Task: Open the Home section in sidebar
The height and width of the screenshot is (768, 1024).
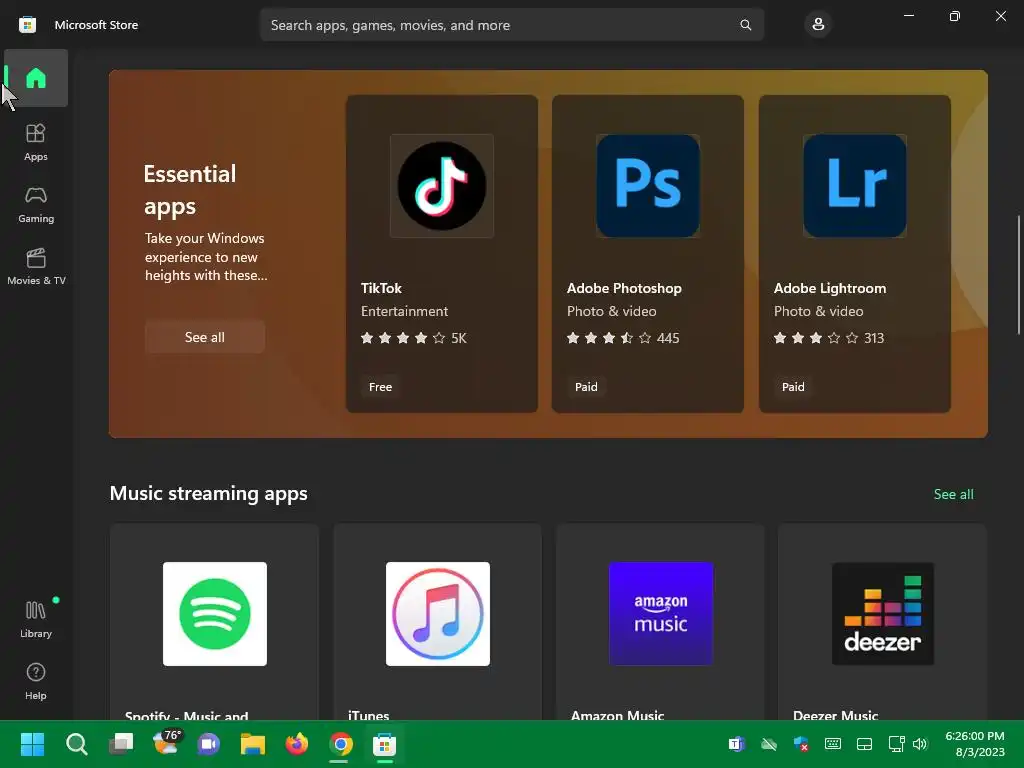Action: point(36,78)
